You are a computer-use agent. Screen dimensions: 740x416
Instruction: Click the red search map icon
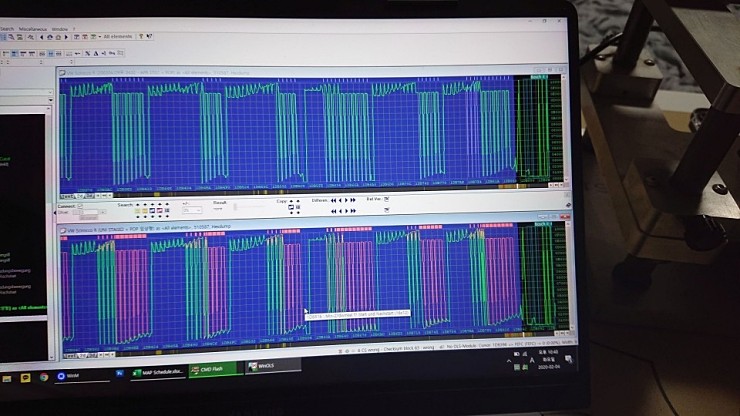point(160,211)
